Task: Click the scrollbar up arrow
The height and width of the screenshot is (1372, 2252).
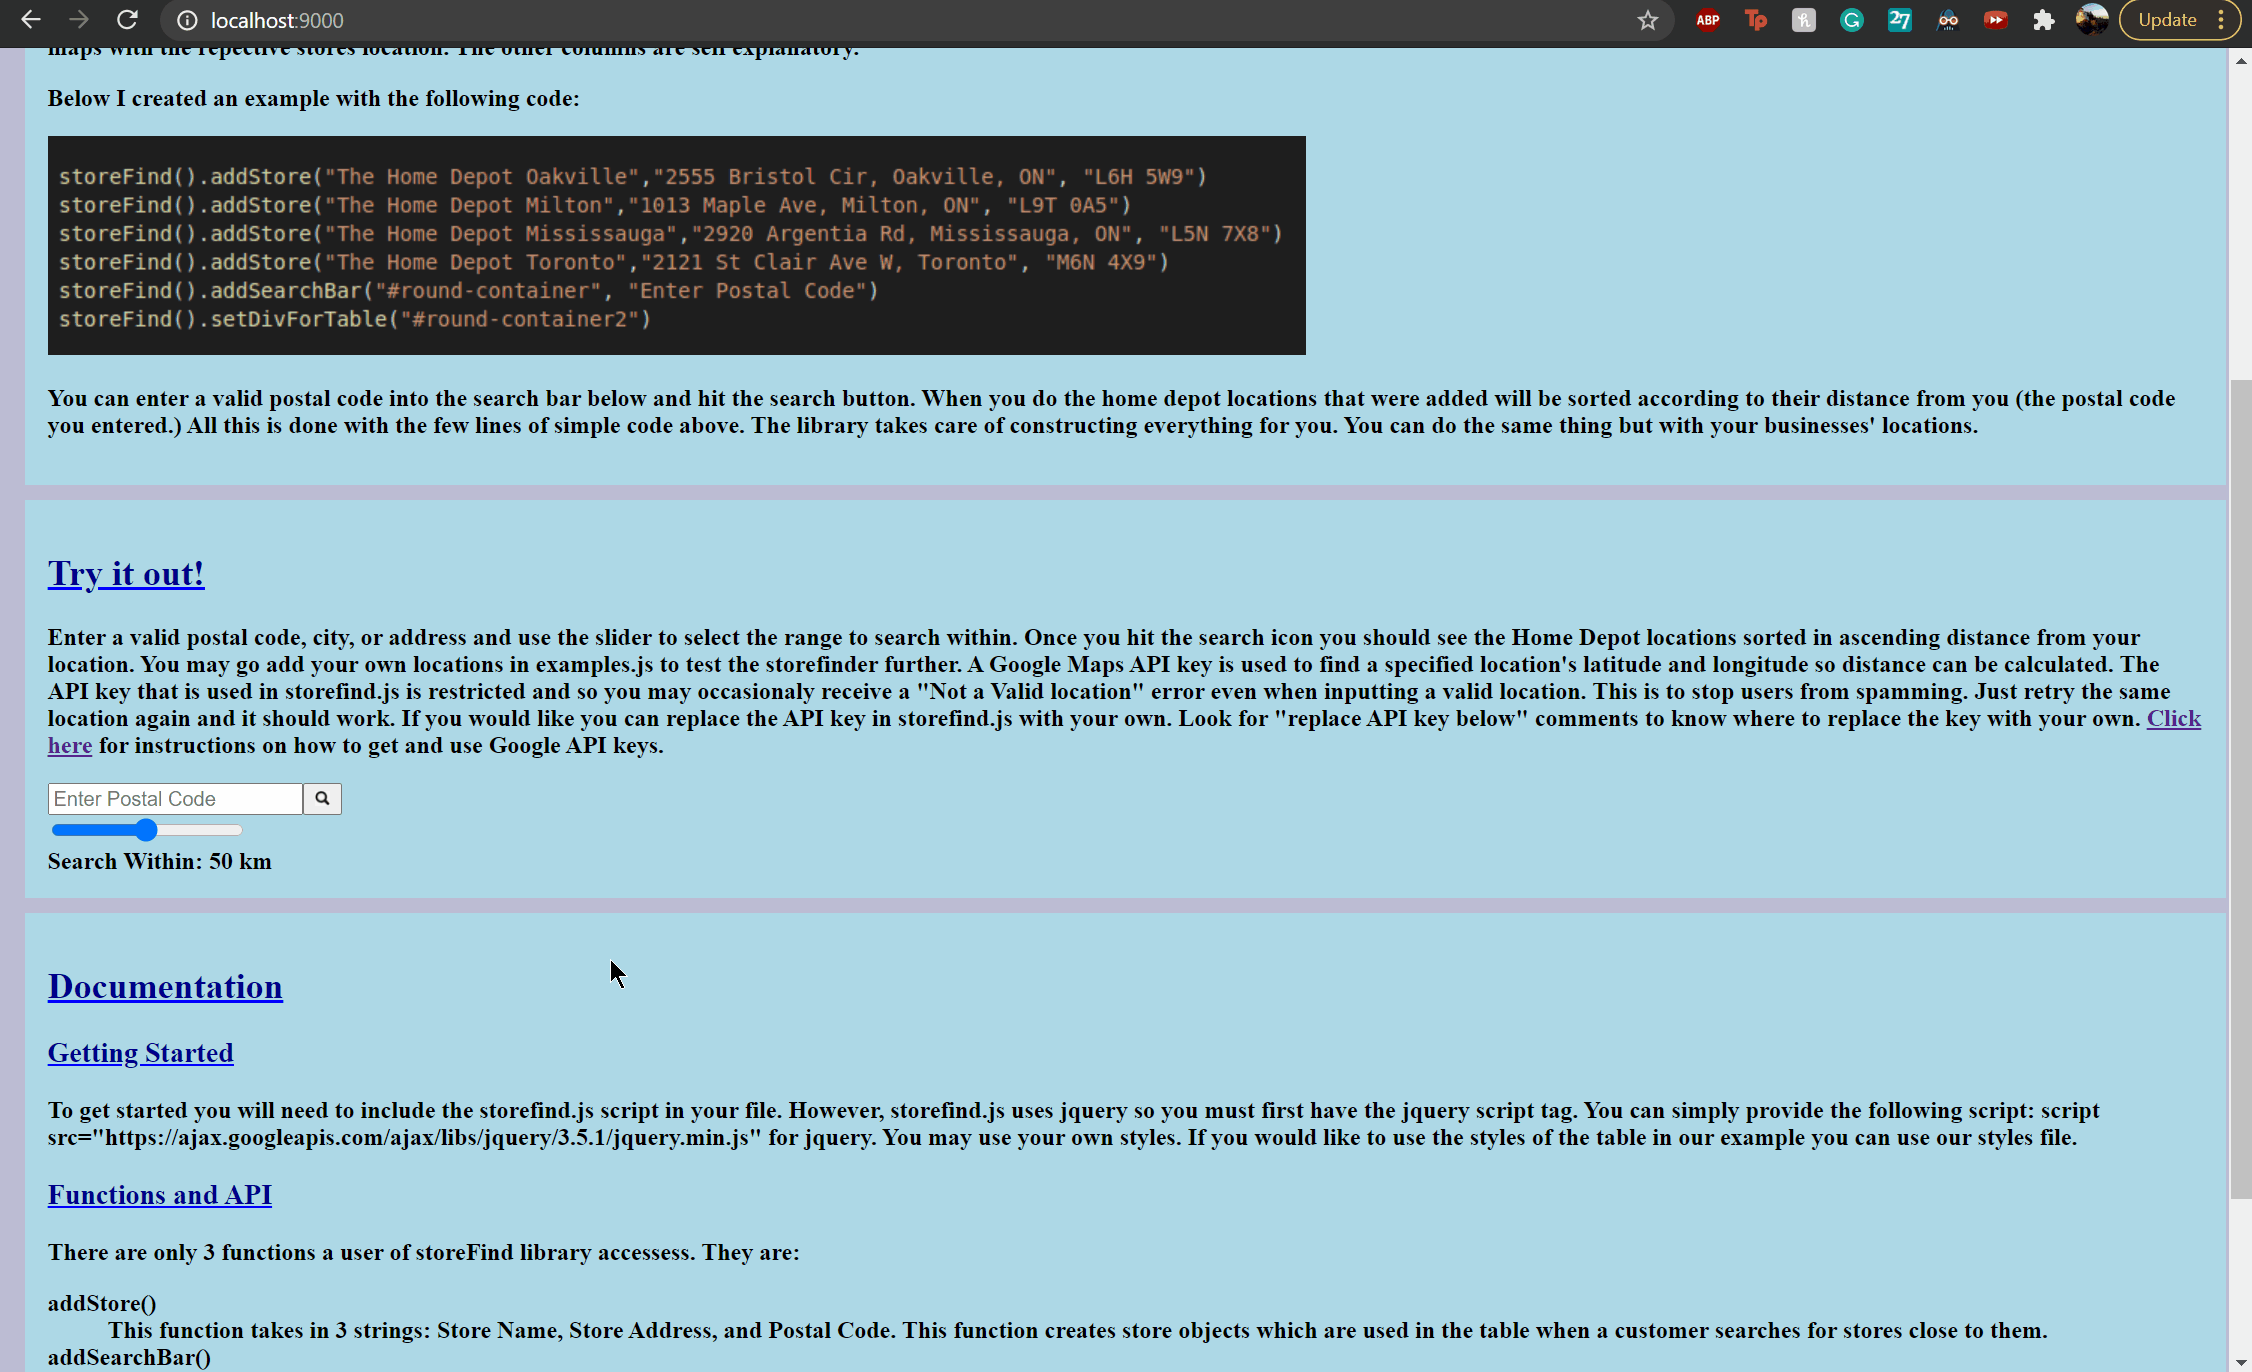Action: (2240, 60)
